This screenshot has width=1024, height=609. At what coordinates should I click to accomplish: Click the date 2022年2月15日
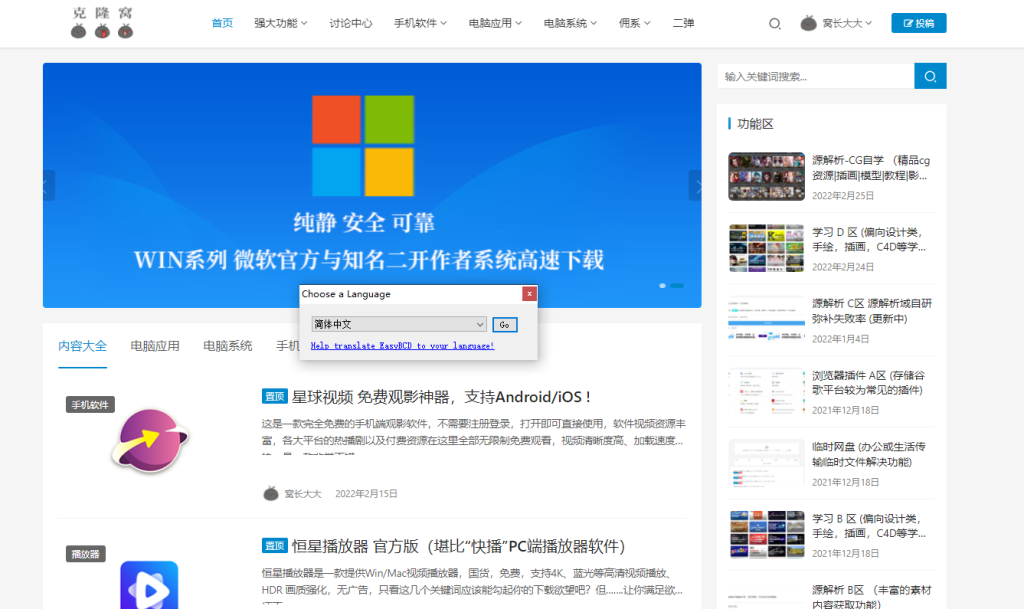point(366,494)
